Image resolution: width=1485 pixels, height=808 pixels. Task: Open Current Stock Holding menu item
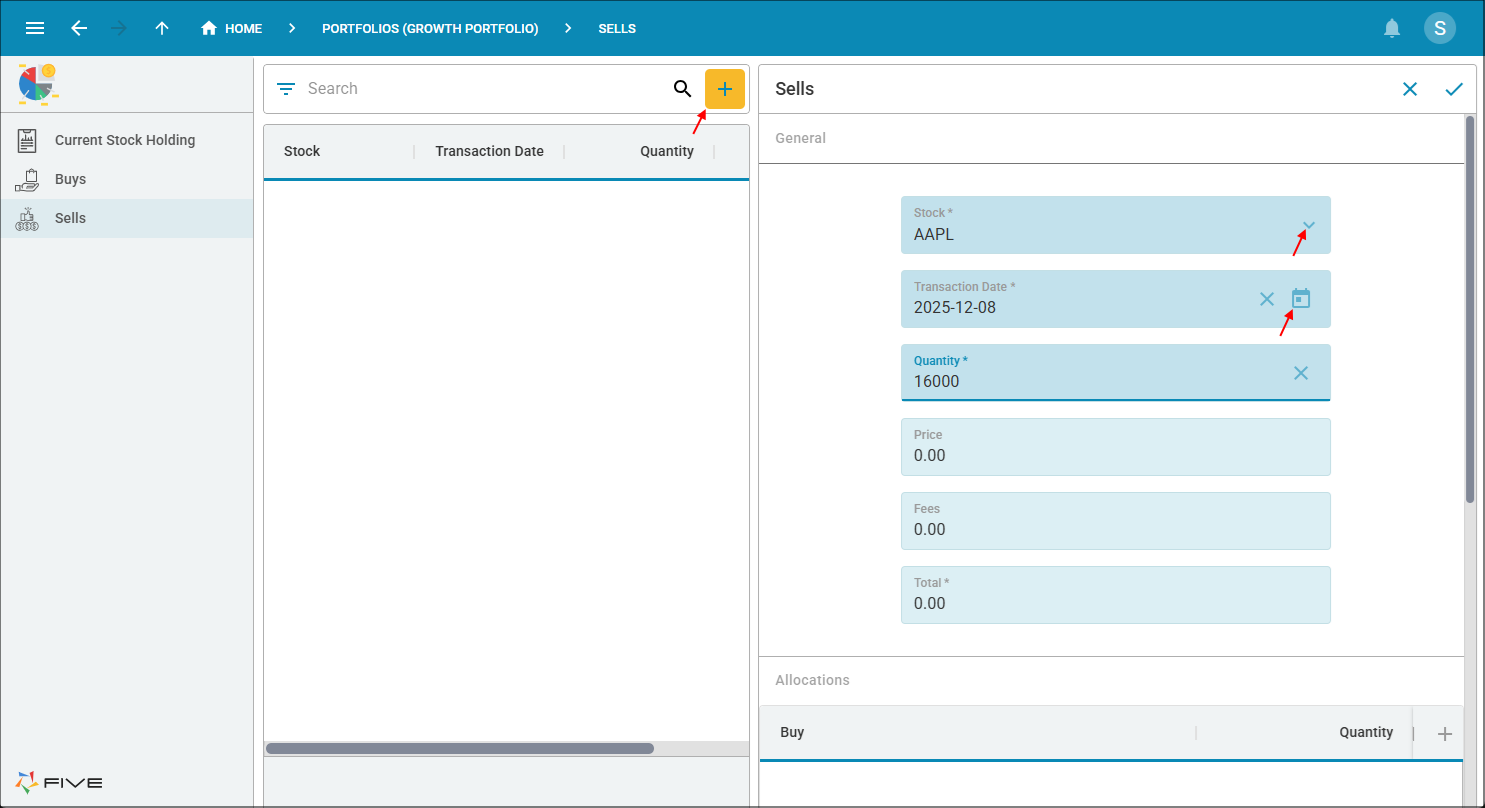[124, 140]
